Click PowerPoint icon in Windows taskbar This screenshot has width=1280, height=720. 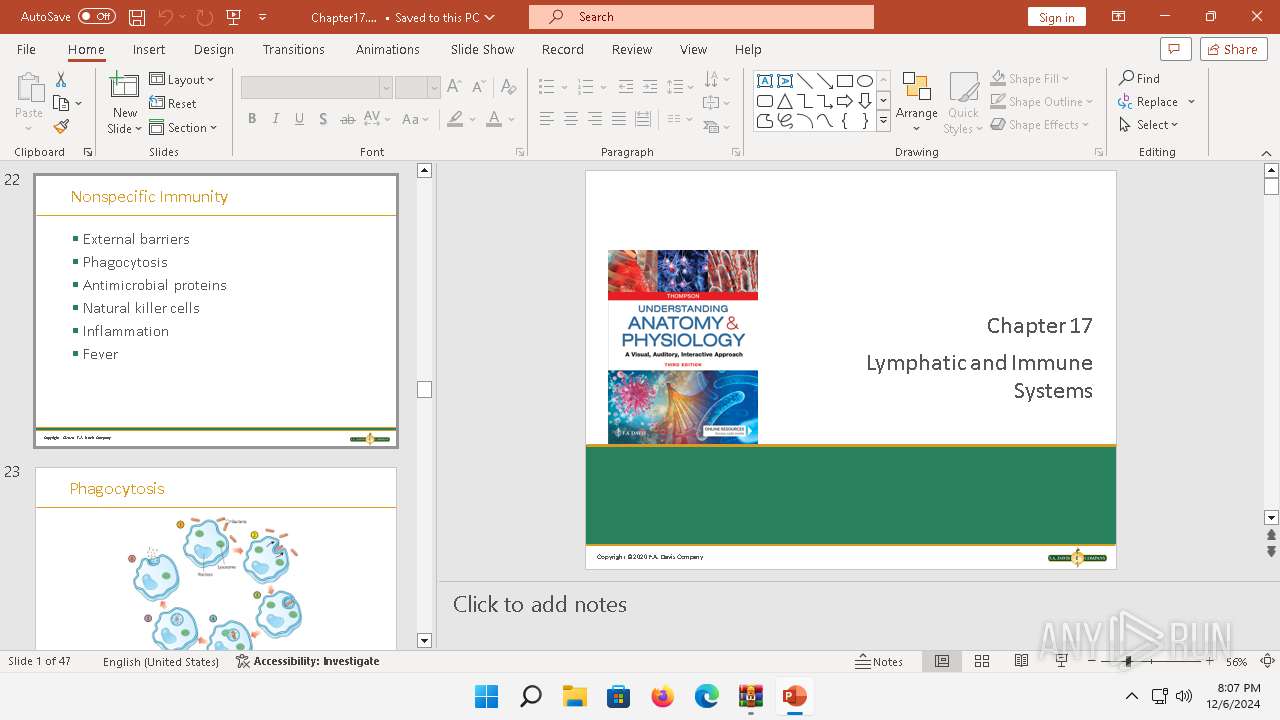(x=795, y=696)
